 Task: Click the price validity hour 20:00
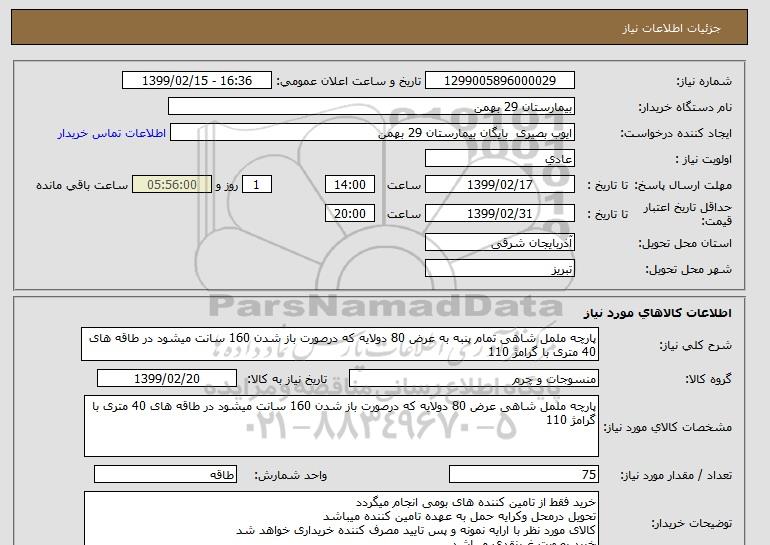pyautogui.click(x=350, y=214)
